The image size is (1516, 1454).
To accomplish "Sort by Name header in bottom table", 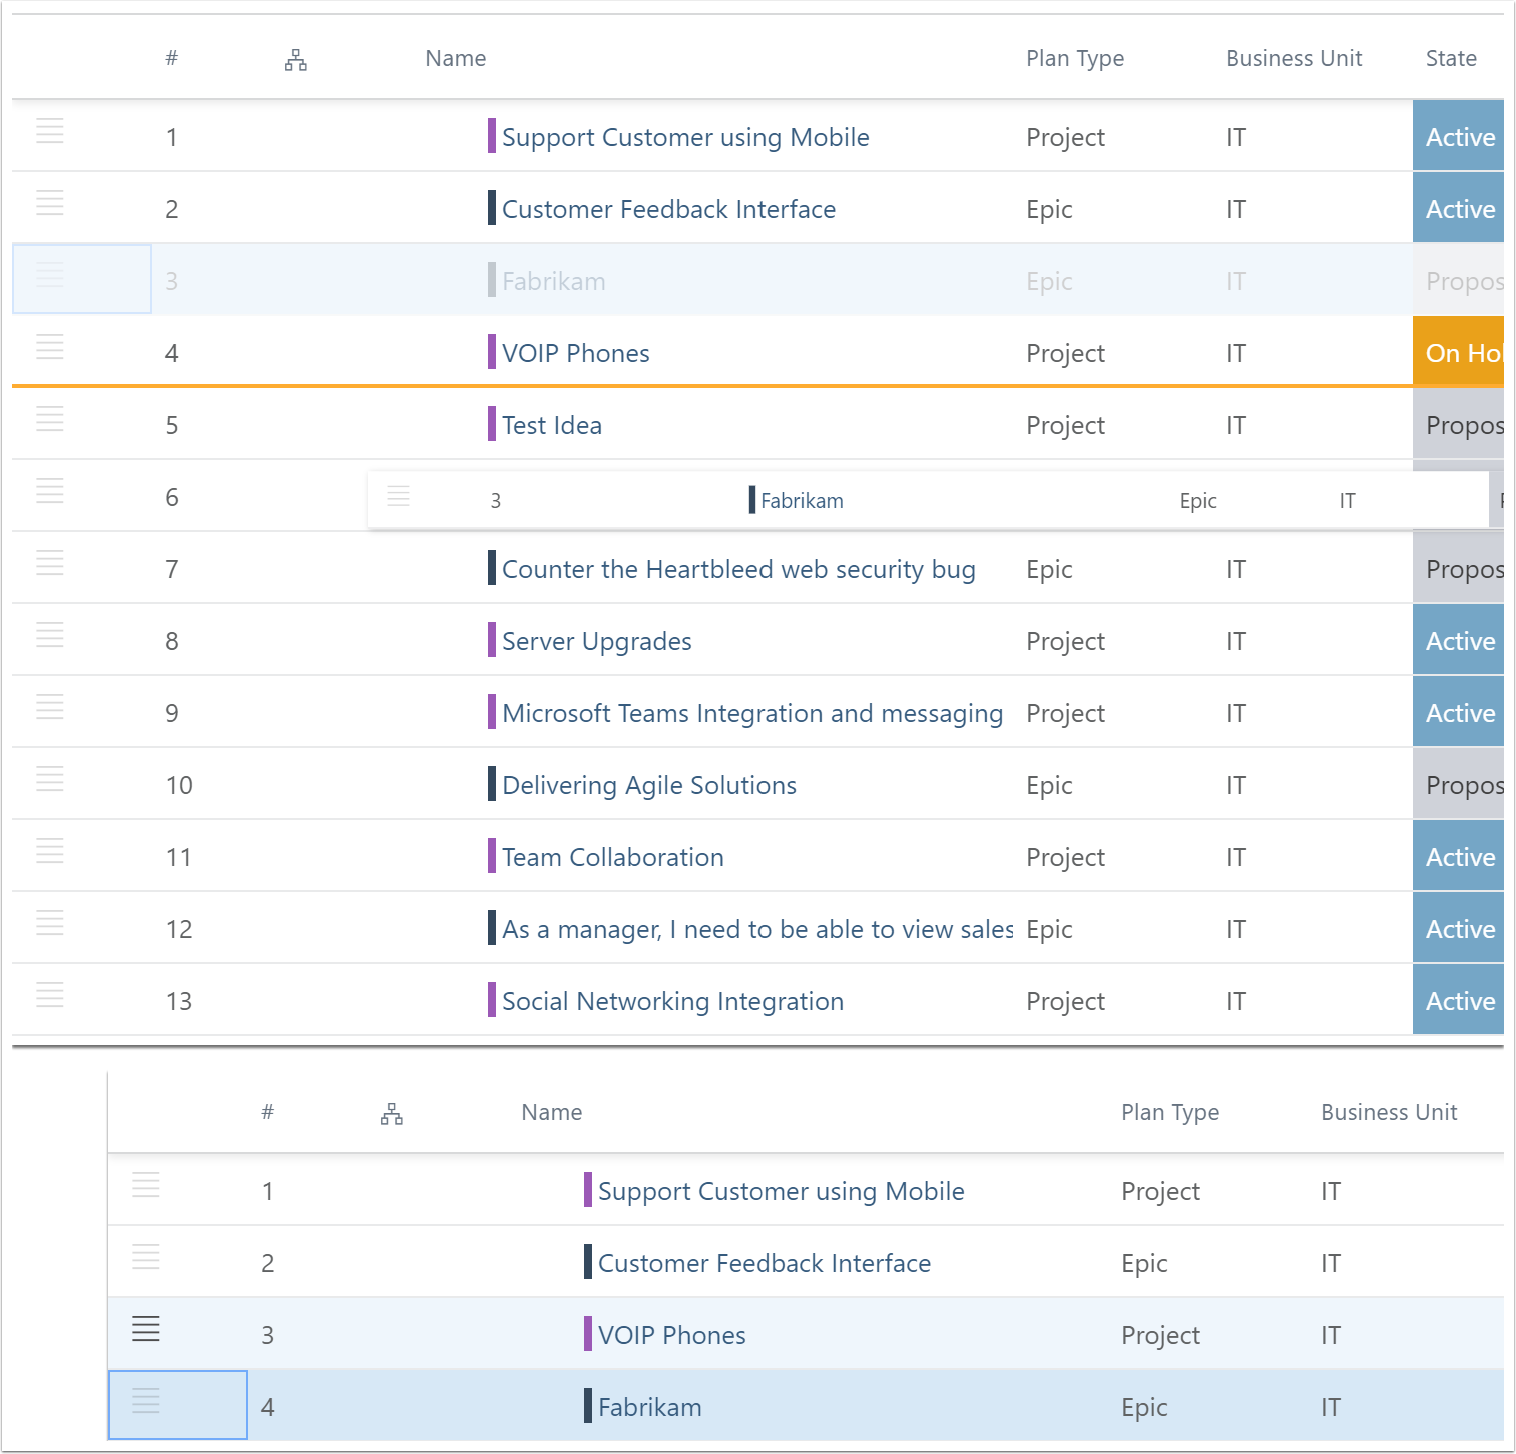I will (552, 1112).
